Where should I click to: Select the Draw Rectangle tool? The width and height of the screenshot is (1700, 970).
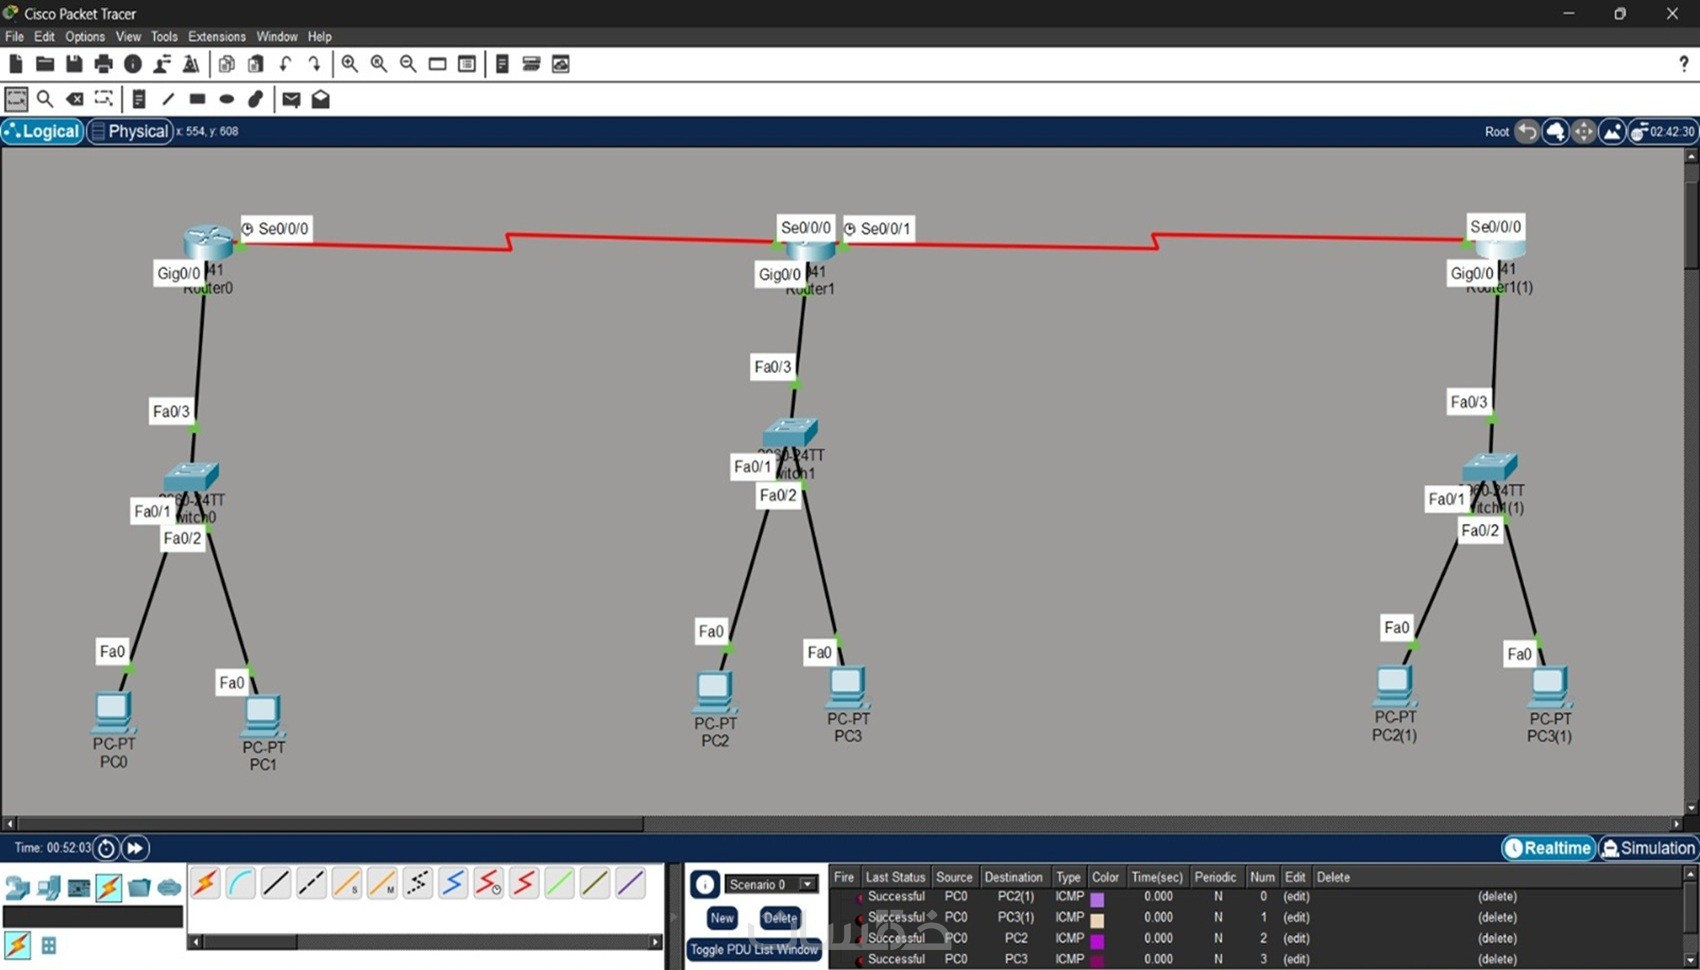tap(197, 99)
